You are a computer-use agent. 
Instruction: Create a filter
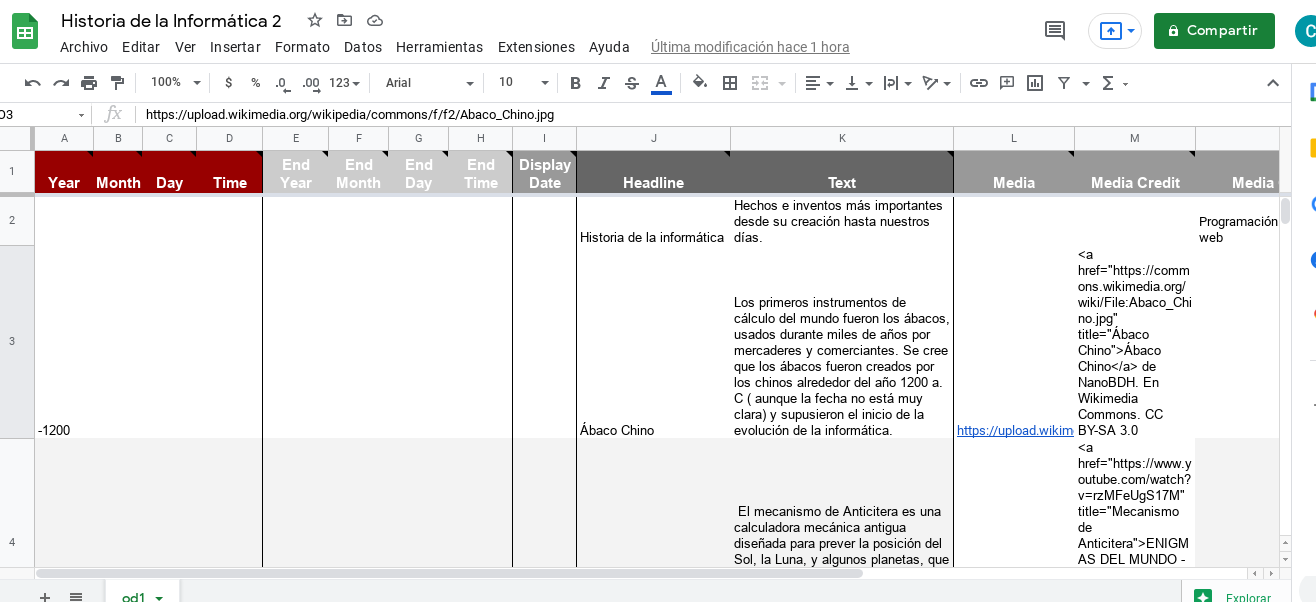tap(1064, 83)
